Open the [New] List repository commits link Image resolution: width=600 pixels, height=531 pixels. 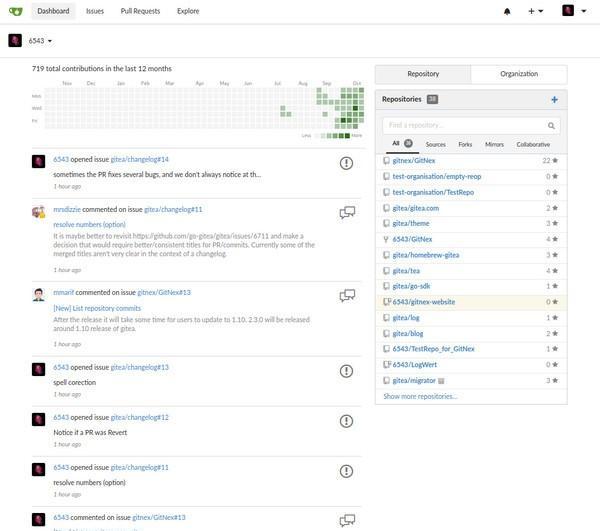click(x=97, y=308)
